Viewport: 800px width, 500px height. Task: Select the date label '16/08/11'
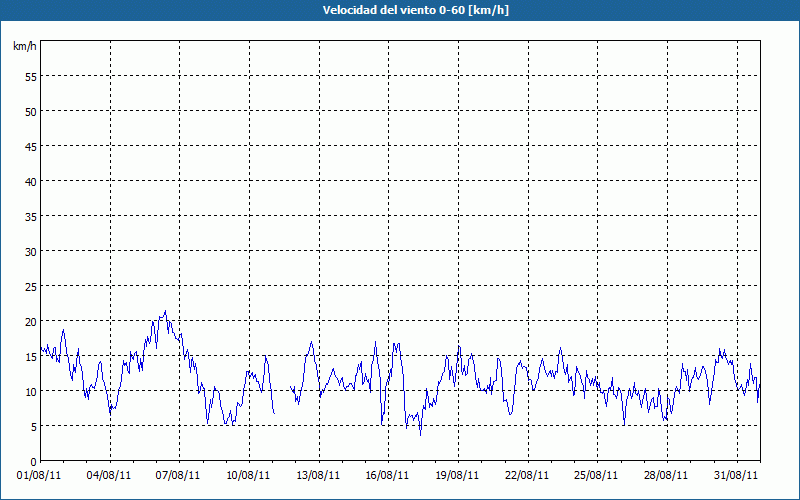(387, 476)
